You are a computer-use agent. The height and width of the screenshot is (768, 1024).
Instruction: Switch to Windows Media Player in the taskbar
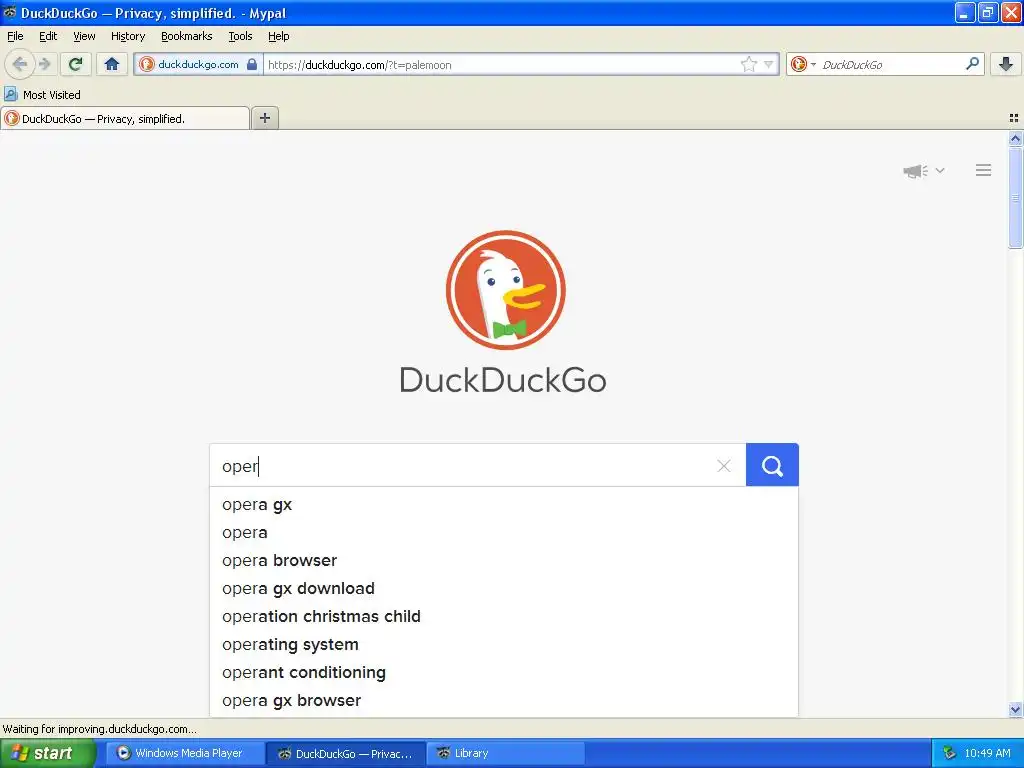tap(185, 753)
